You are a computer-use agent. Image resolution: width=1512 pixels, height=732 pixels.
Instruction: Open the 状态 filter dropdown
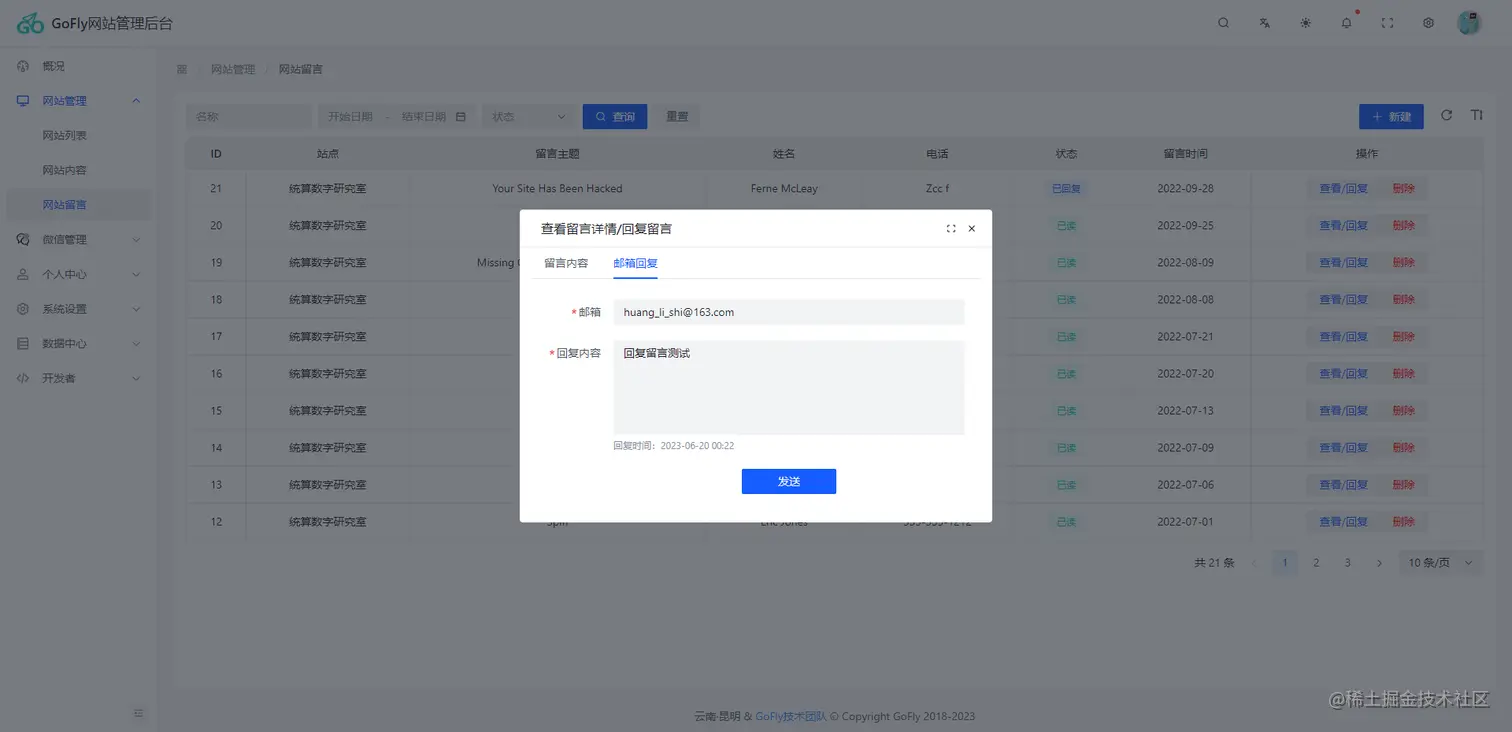click(x=529, y=117)
